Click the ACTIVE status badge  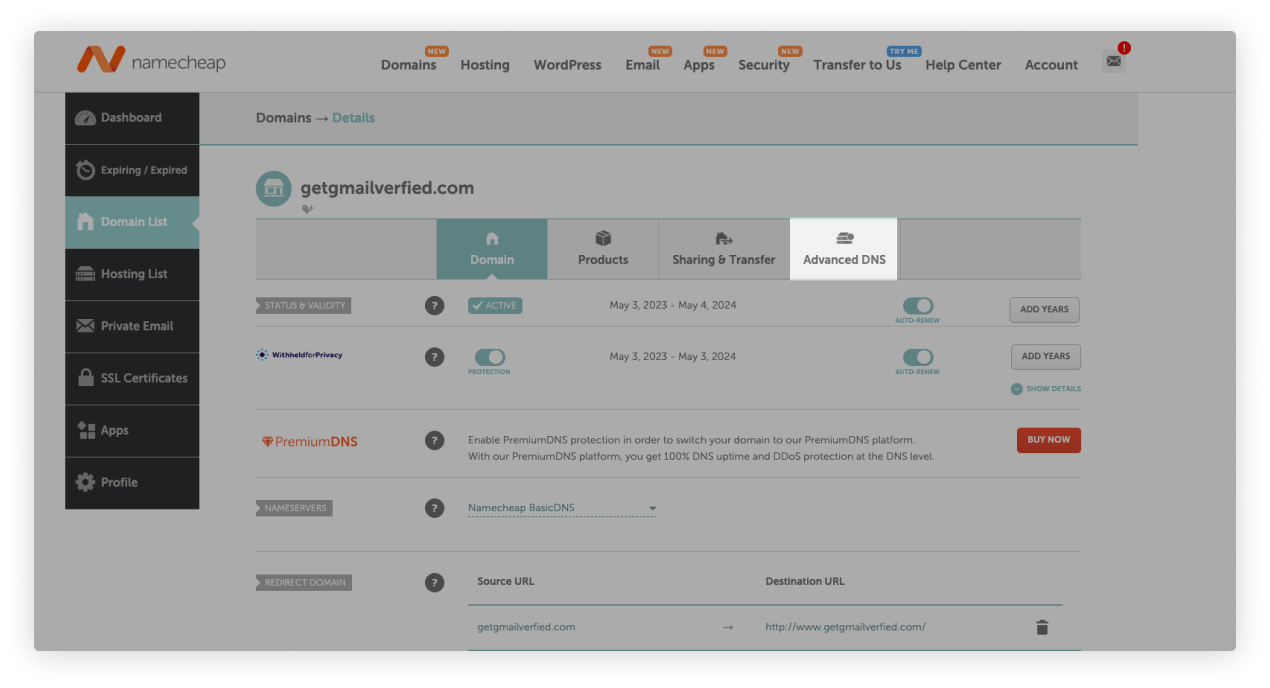click(x=495, y=306)
